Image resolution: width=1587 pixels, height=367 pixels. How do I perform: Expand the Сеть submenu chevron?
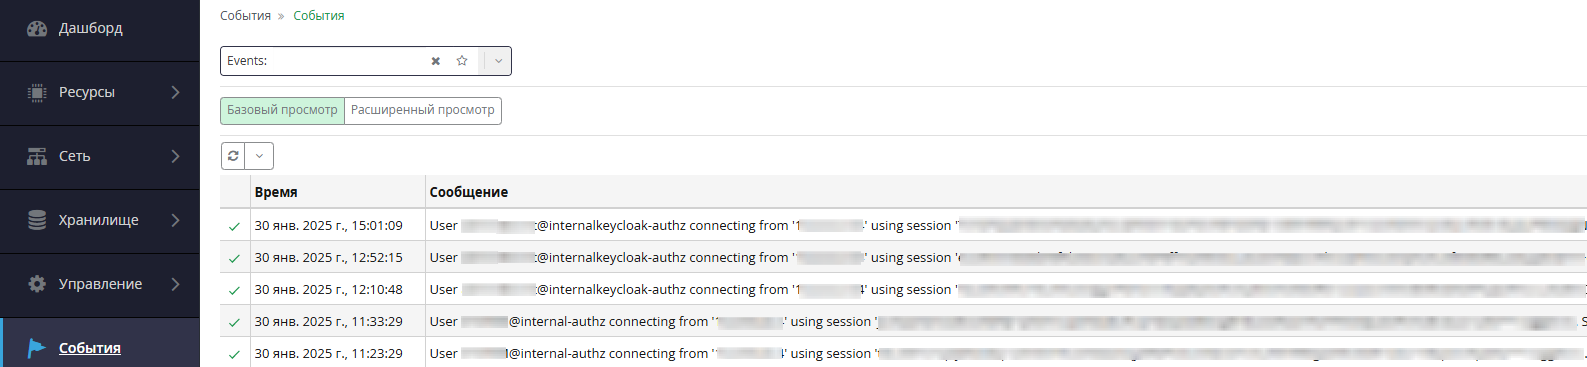[x=175, y=156]
